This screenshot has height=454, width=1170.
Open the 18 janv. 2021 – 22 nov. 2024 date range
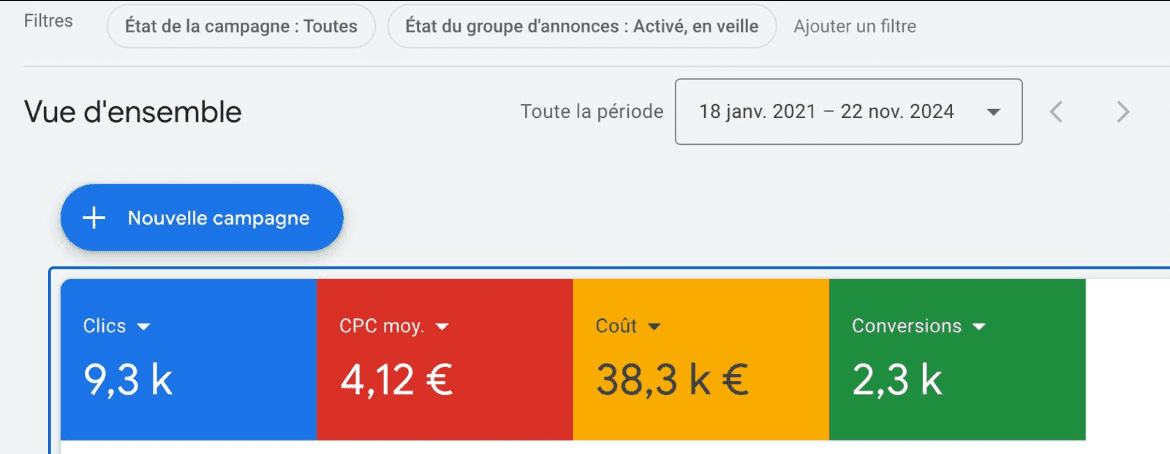(826, 111)
